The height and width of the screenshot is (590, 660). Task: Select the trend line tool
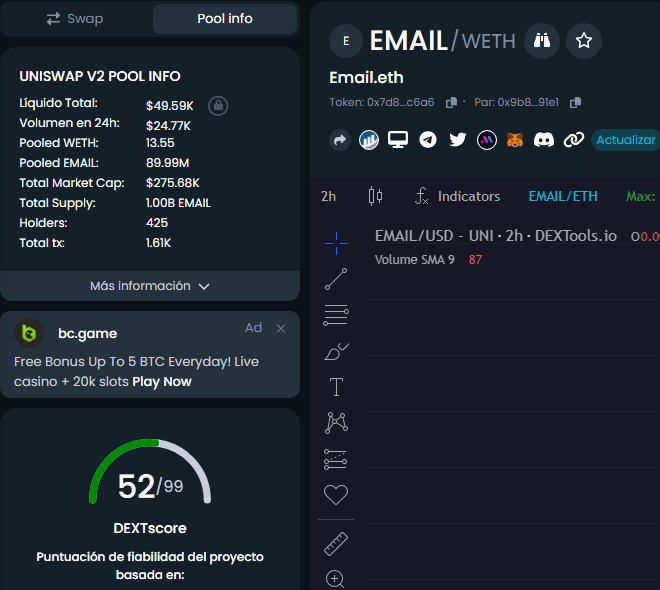[336, 279]
